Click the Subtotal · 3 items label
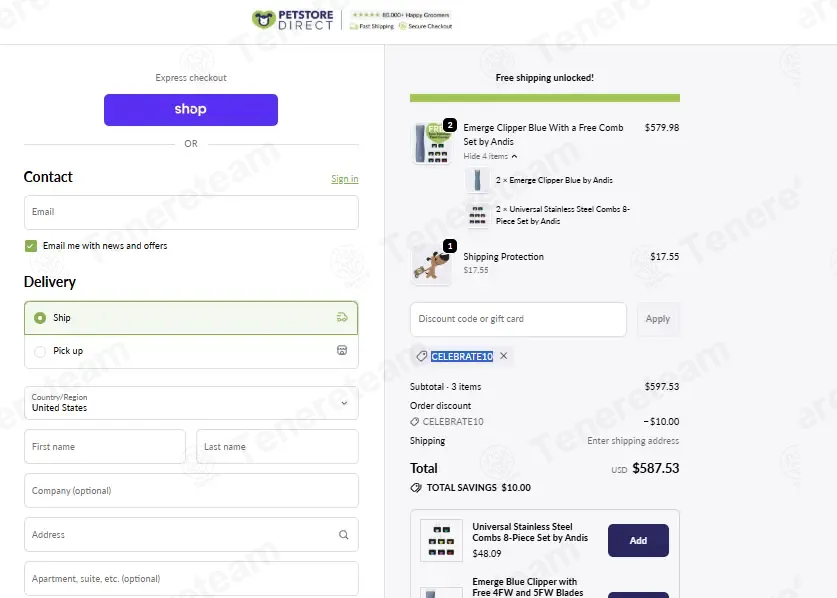 tap(445, 387)
